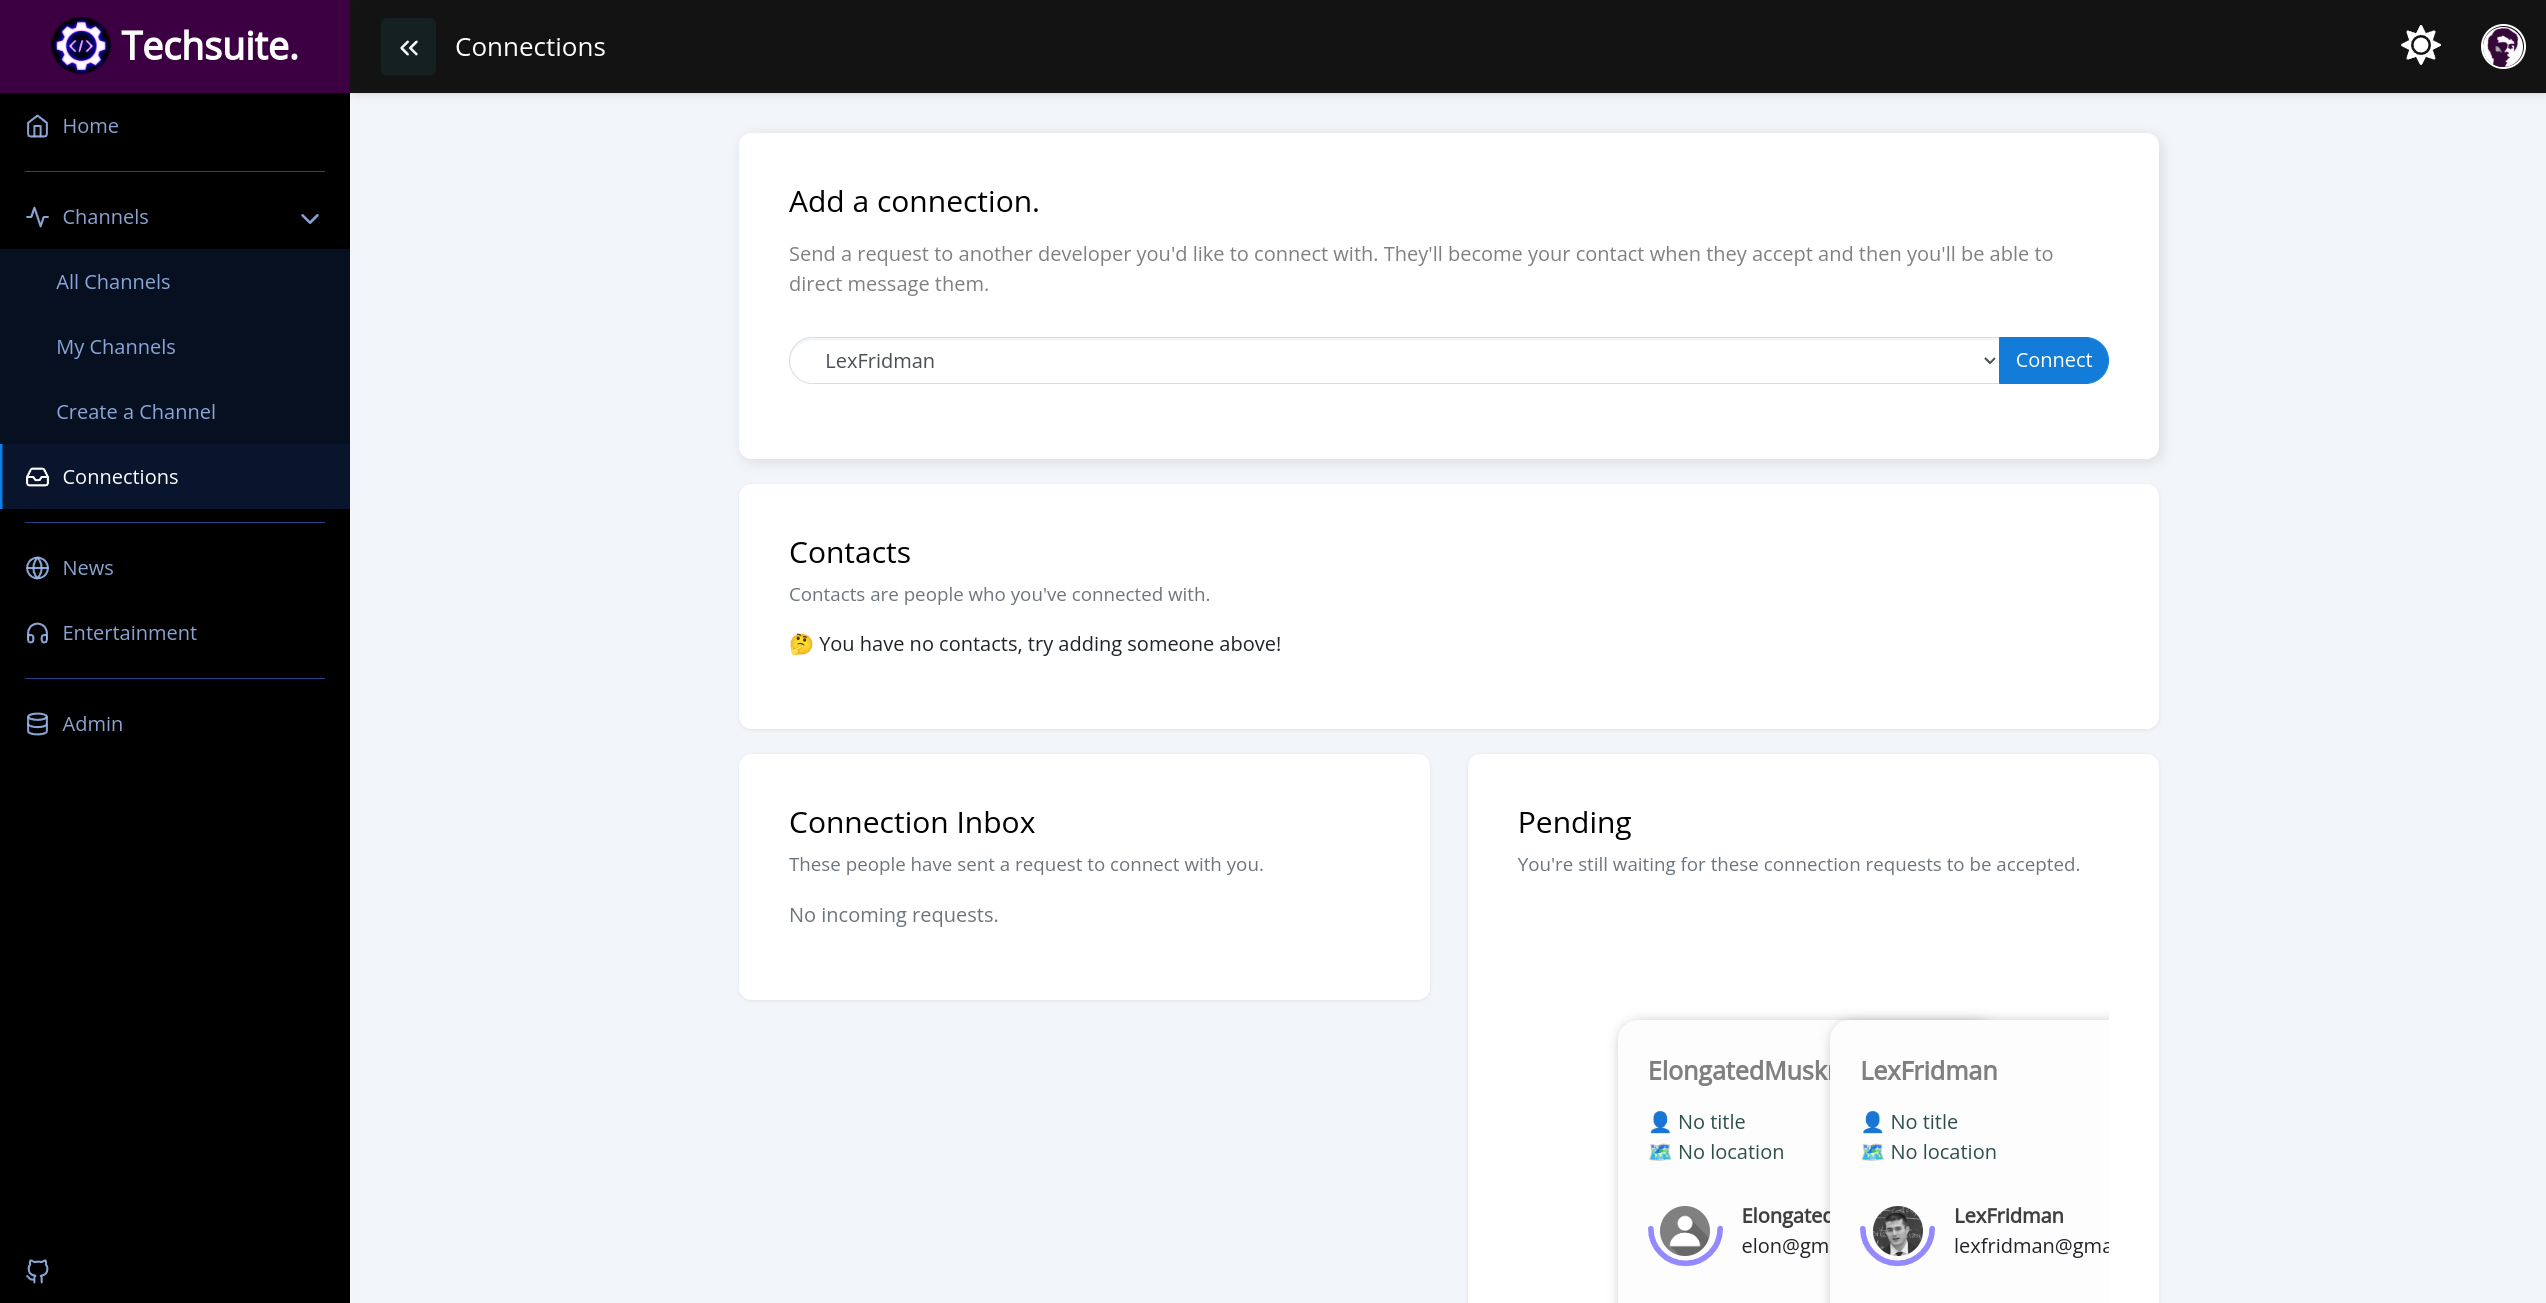Select the News navigation icon

pos(37,567)
